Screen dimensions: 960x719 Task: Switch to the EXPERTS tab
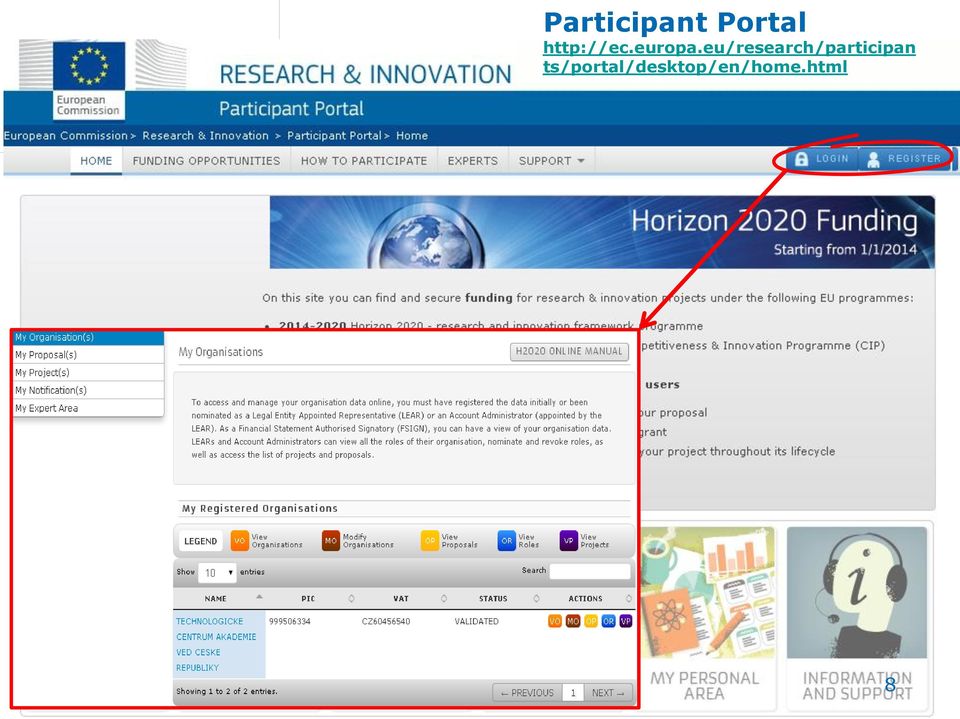point(473,161)
